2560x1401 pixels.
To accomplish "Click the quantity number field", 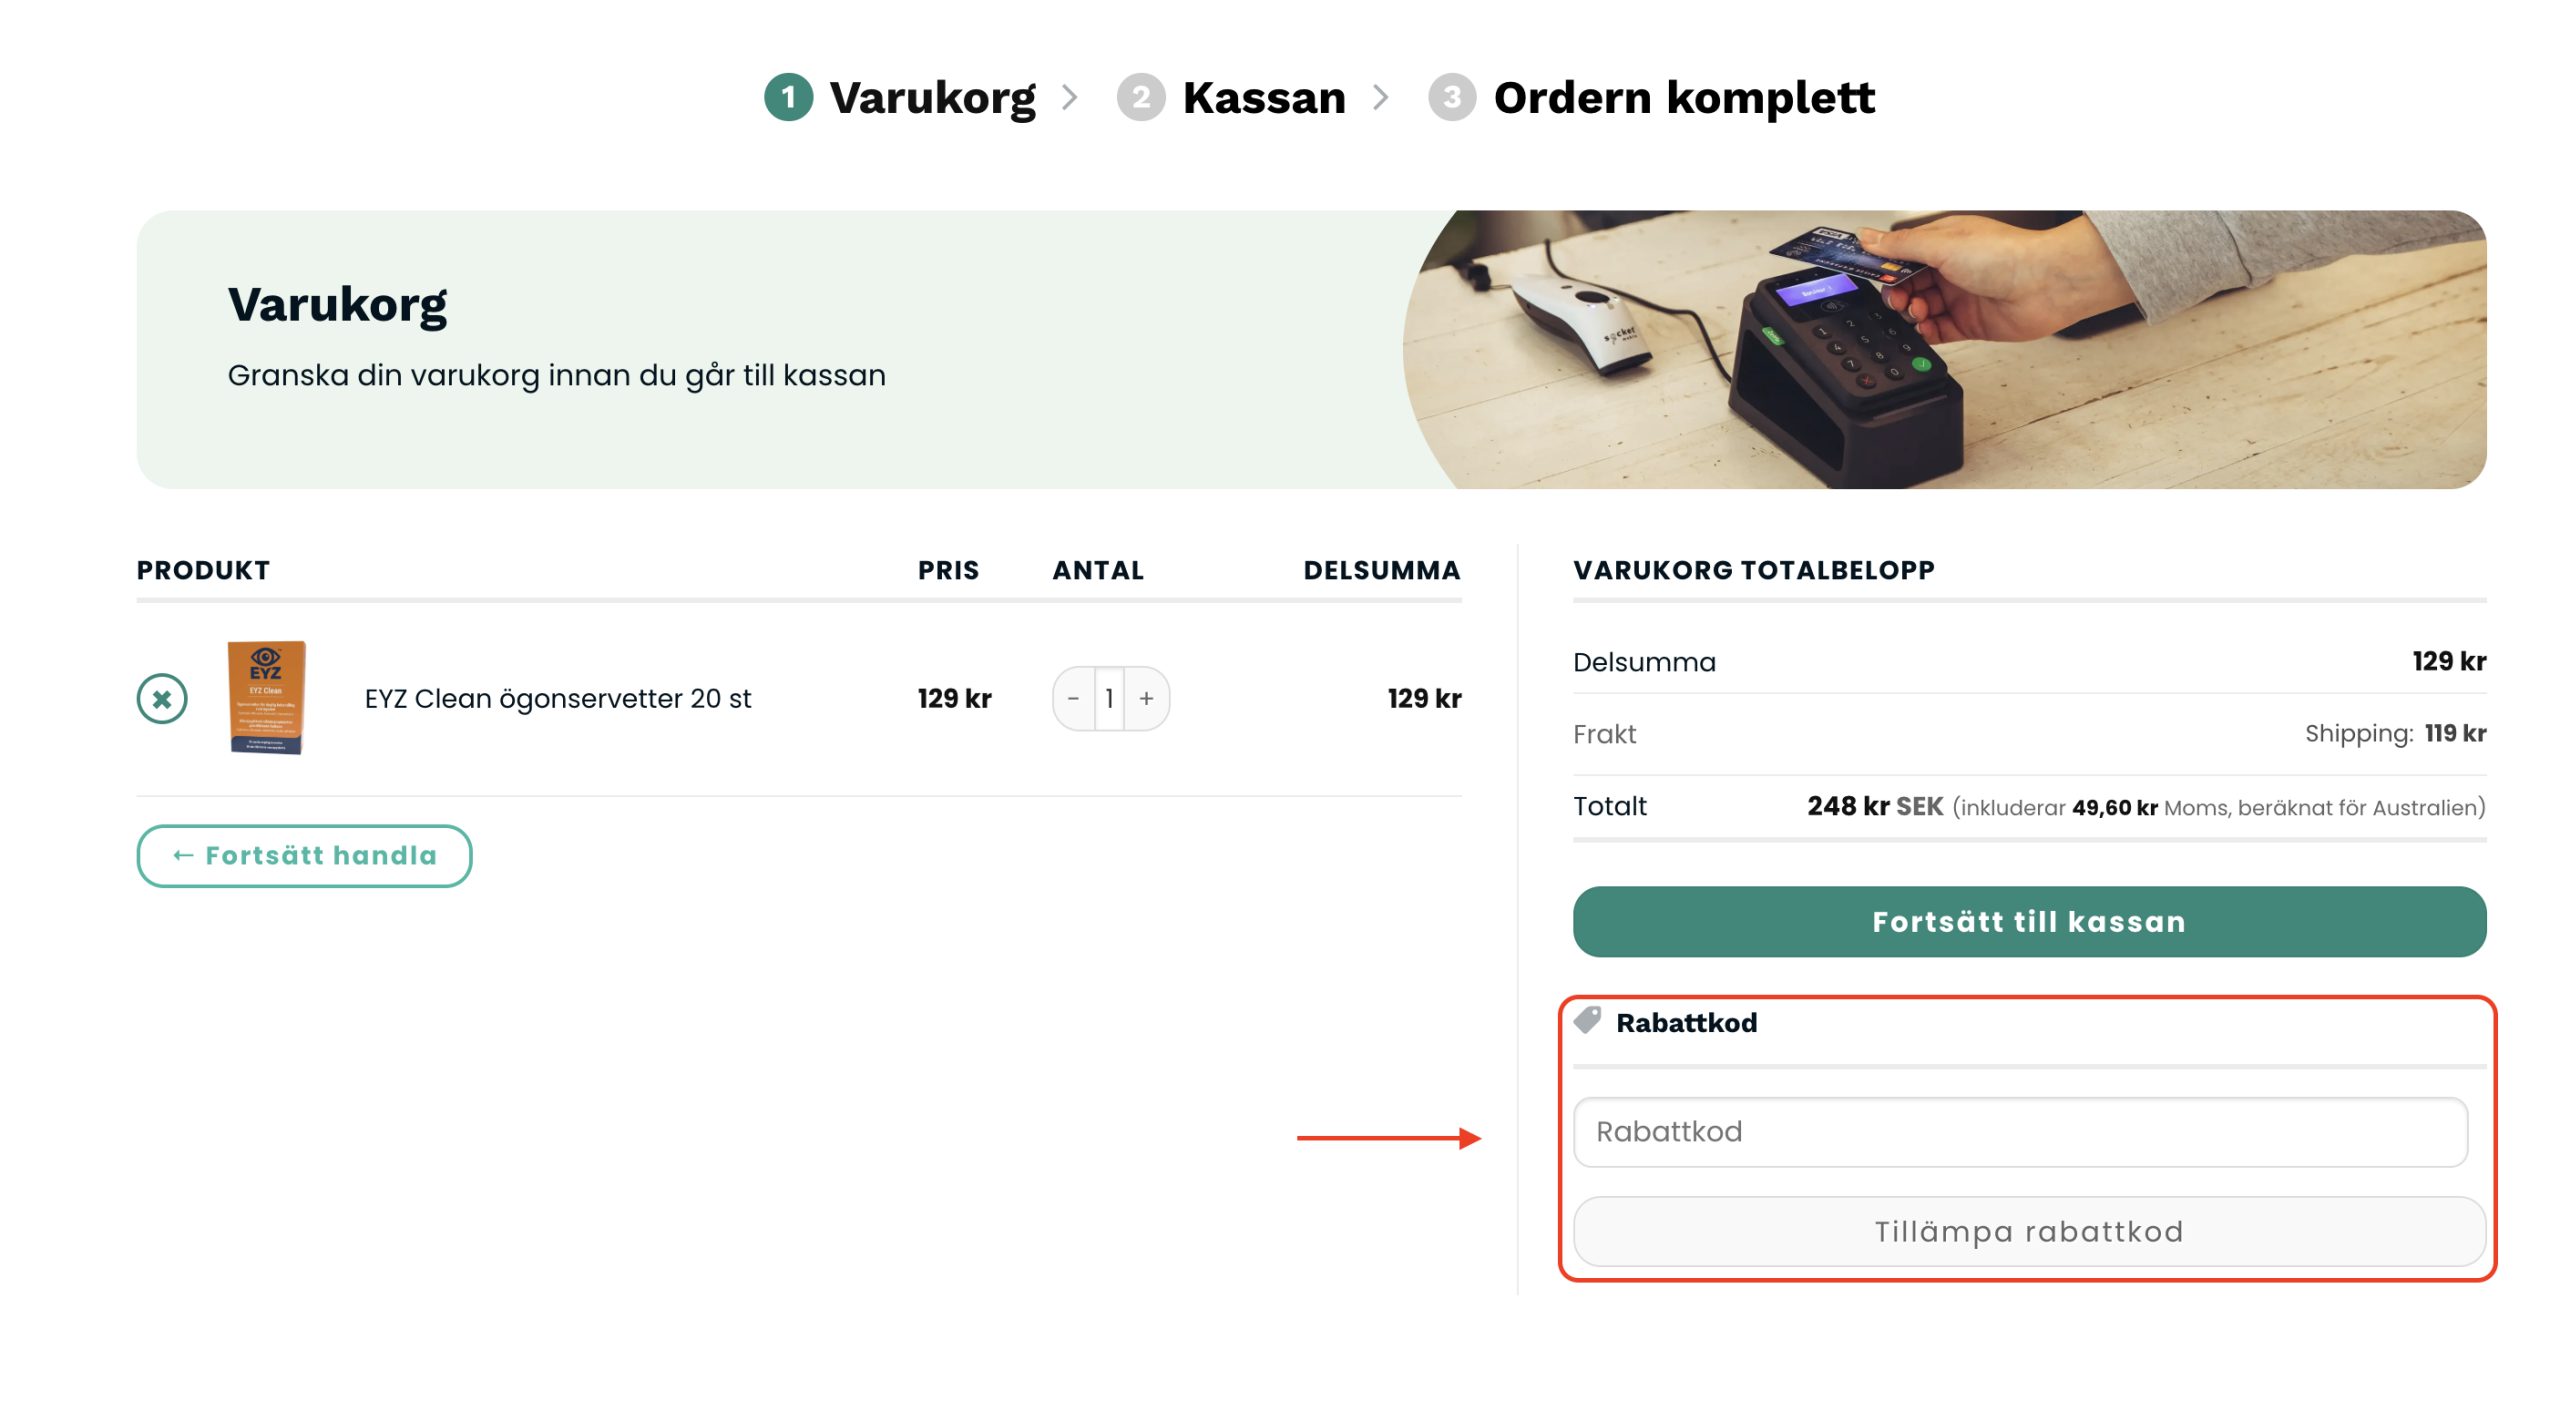I will tap(1109, 698).
